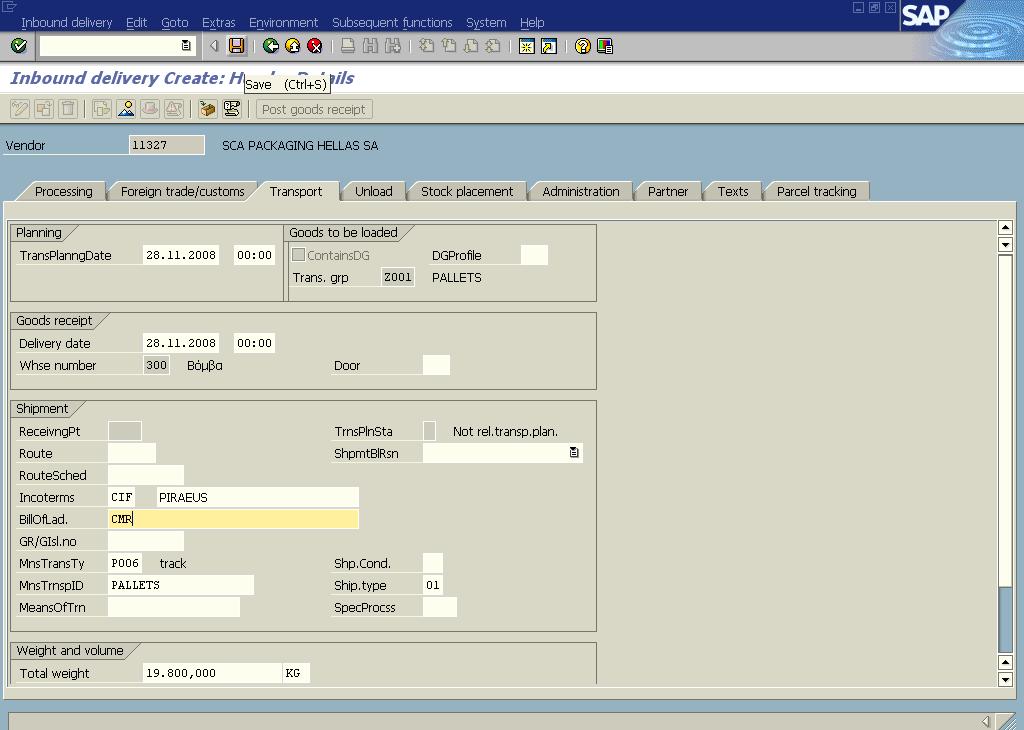
Task: Click the Header hat icon
Action: coord(150,109)
